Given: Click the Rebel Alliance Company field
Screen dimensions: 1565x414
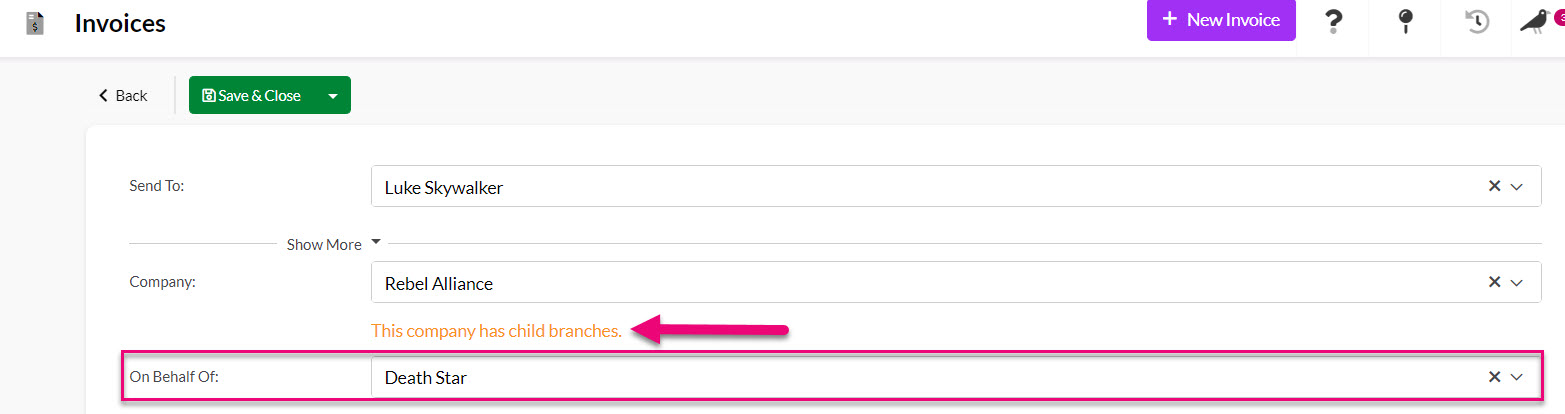Looking at the screenshot, I should click(955, 282).
